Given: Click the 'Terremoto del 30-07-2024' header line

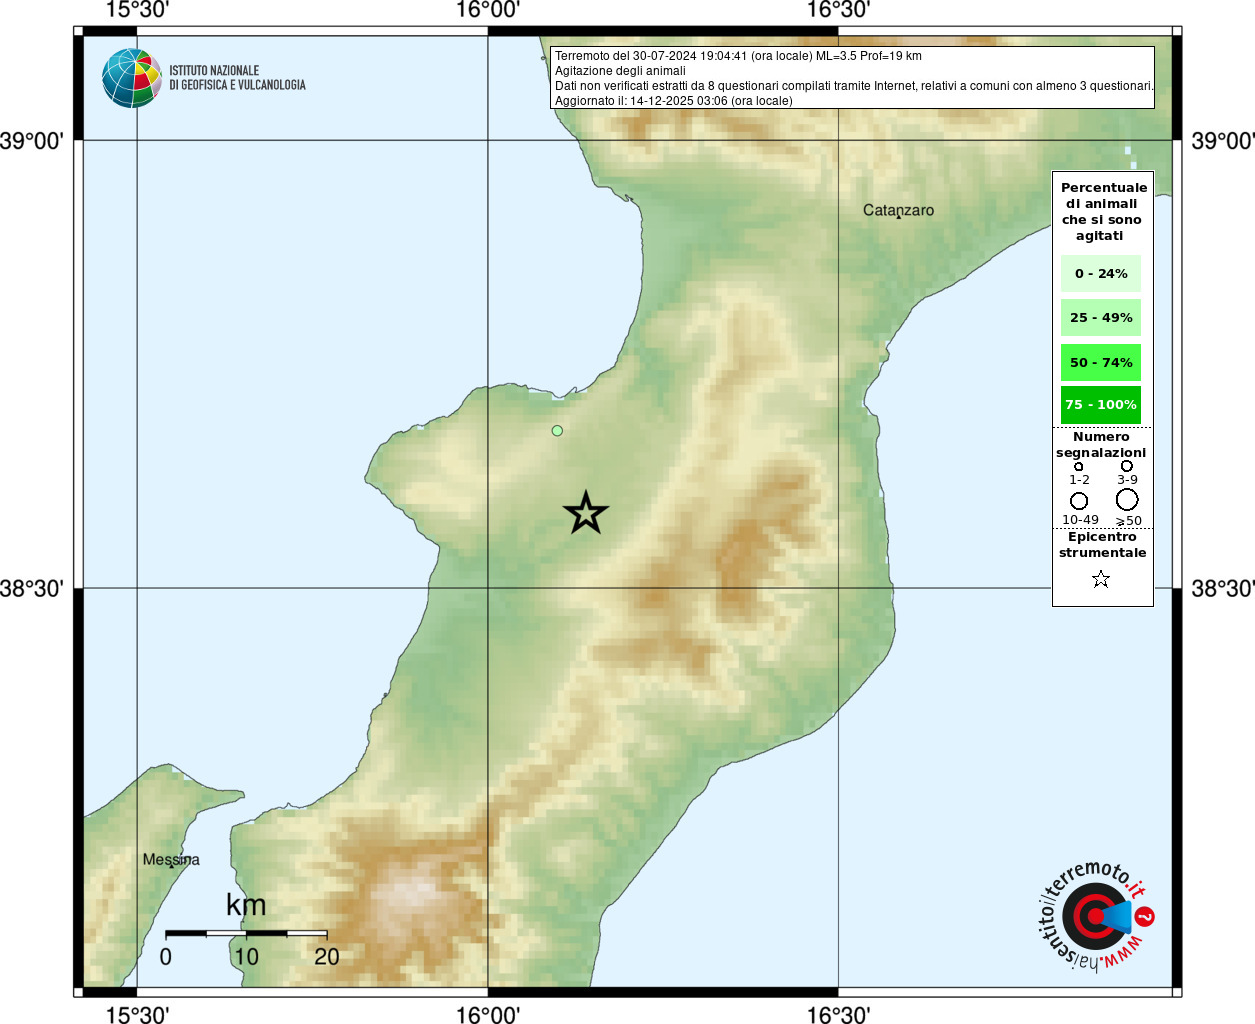Looking at the screenshot, I should (x=738, y=56).
